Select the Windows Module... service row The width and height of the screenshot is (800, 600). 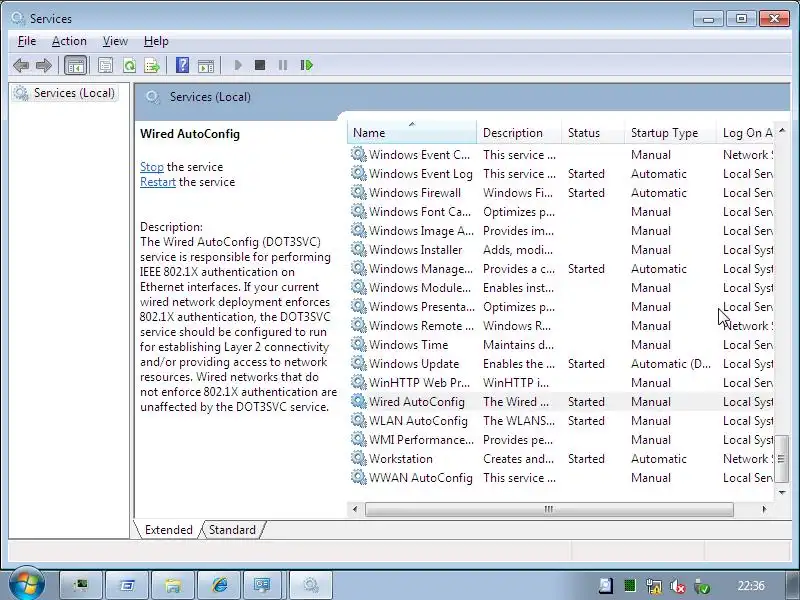561,288
